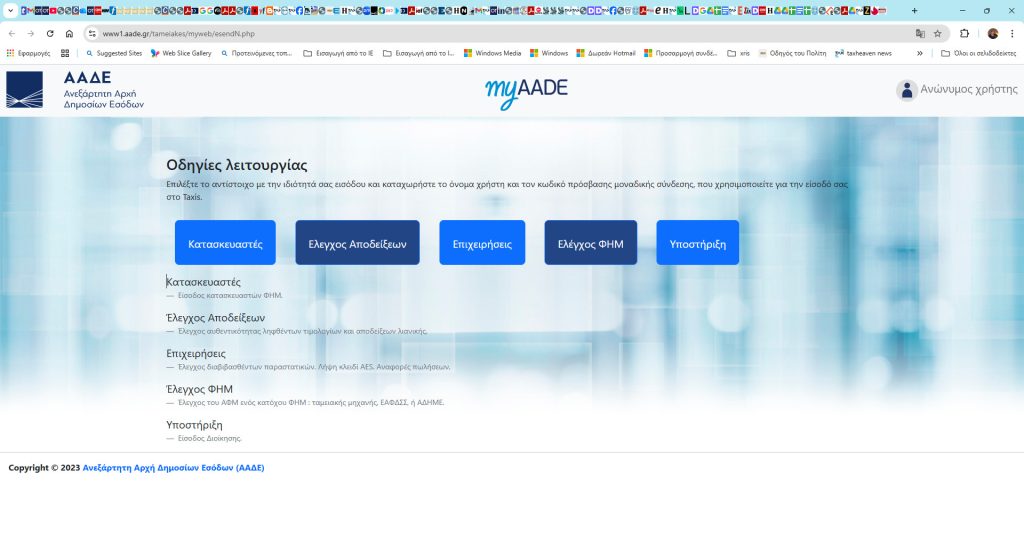Click the translate page icon in address bar
This screenshot has width=1024, height=550.
(919, 33)
